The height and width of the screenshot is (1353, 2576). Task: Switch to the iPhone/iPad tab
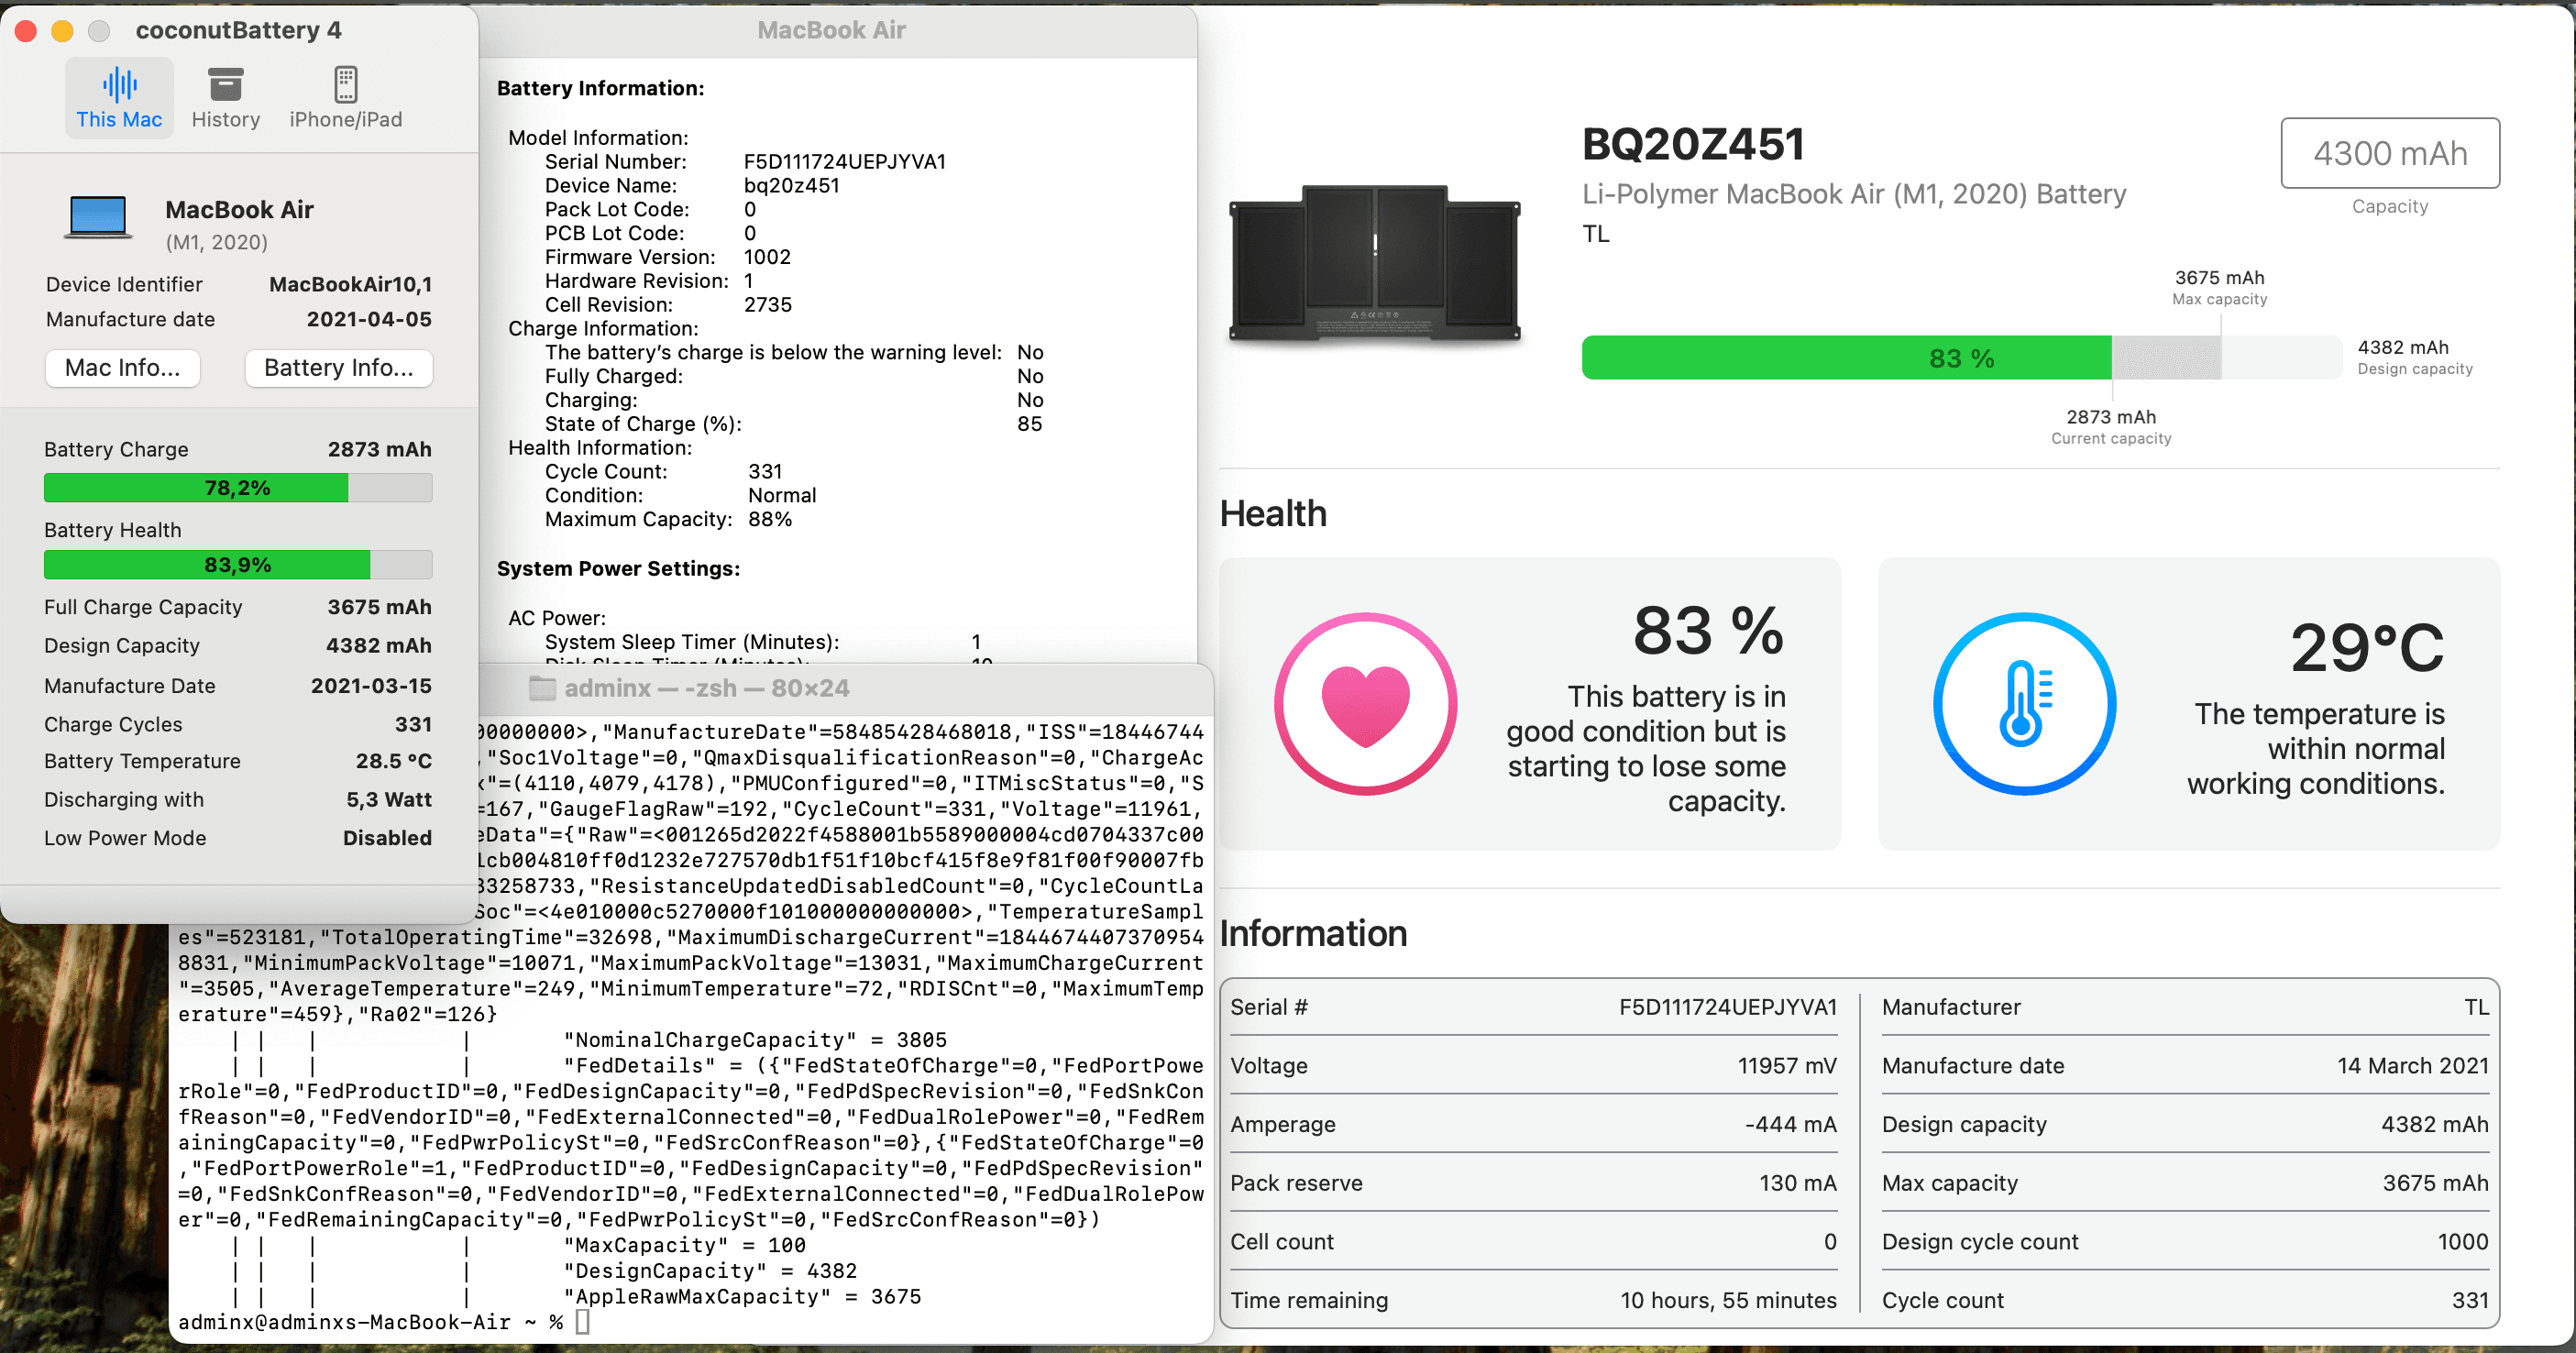coord(346,97)
